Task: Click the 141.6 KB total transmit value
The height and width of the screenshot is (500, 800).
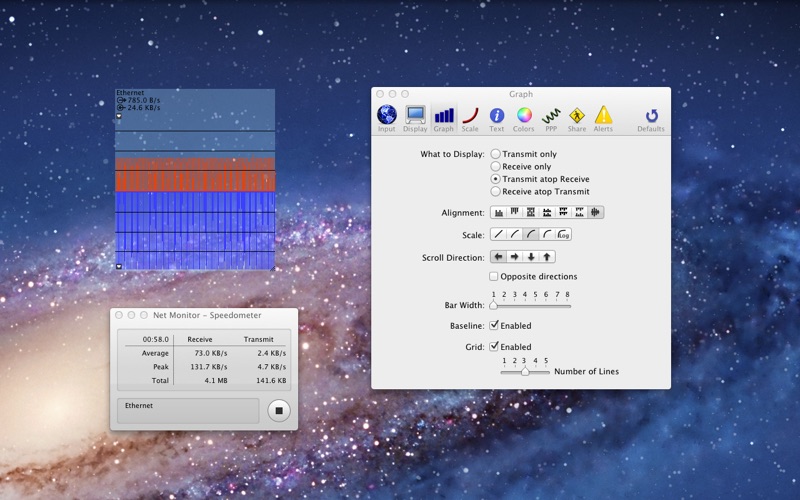Action: point(271,381)
